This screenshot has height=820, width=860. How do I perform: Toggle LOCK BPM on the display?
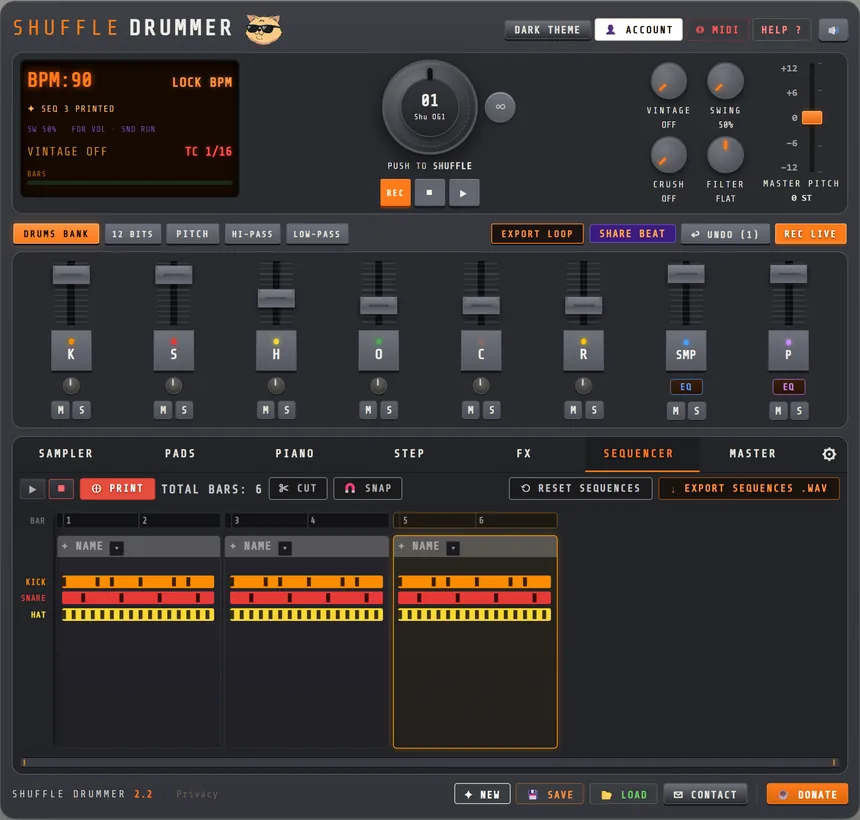(x=202, y=82)
